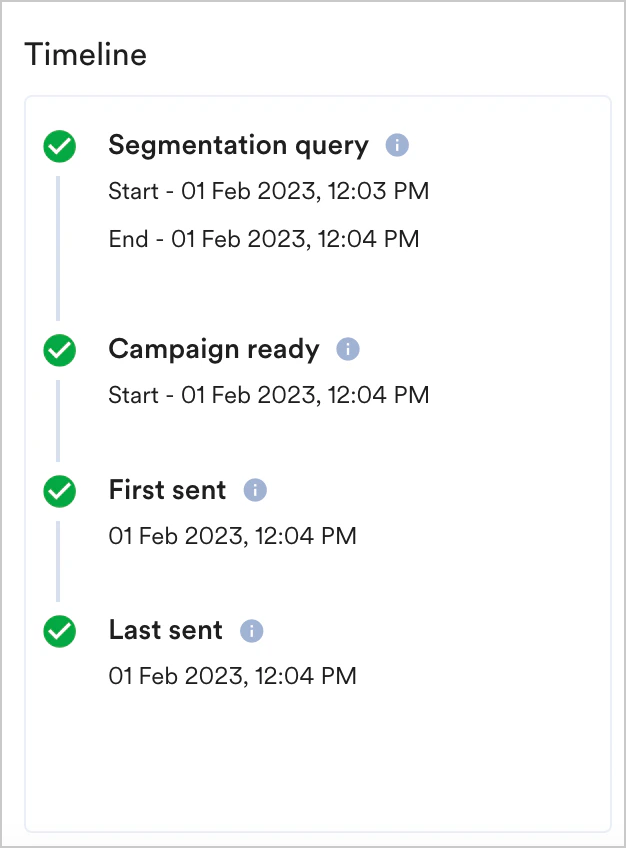
Task: Select the Last sent timestamp text
Action: pyautogui.click(x=232, y=676)
